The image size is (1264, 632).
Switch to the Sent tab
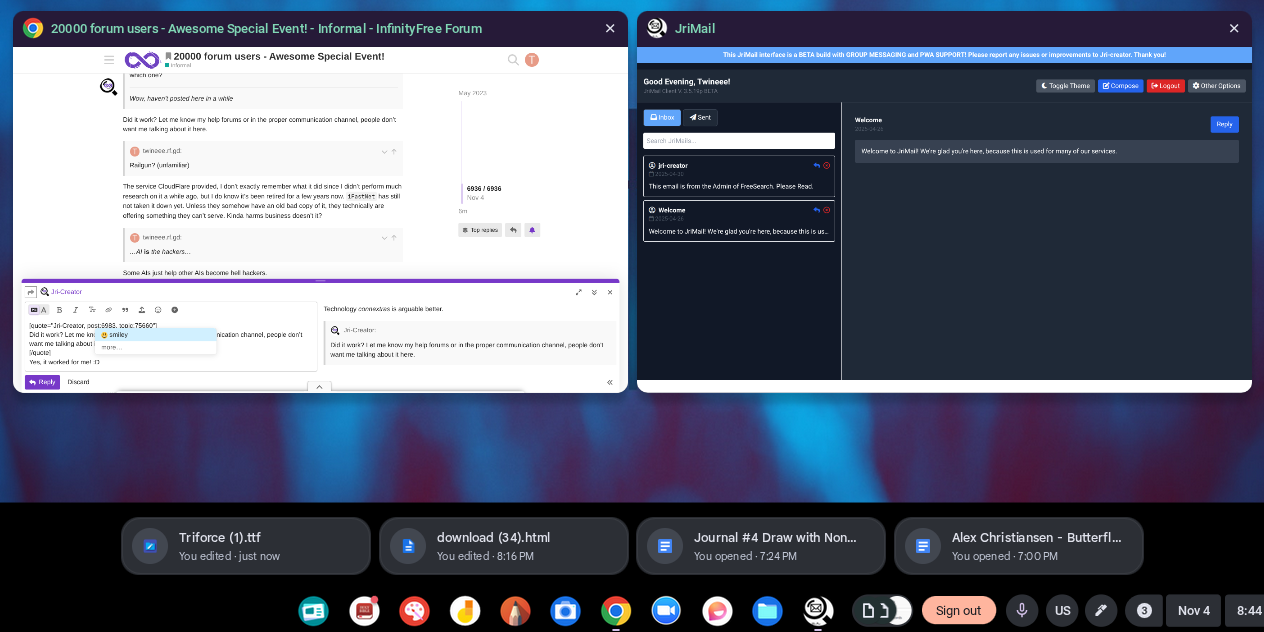700,117
